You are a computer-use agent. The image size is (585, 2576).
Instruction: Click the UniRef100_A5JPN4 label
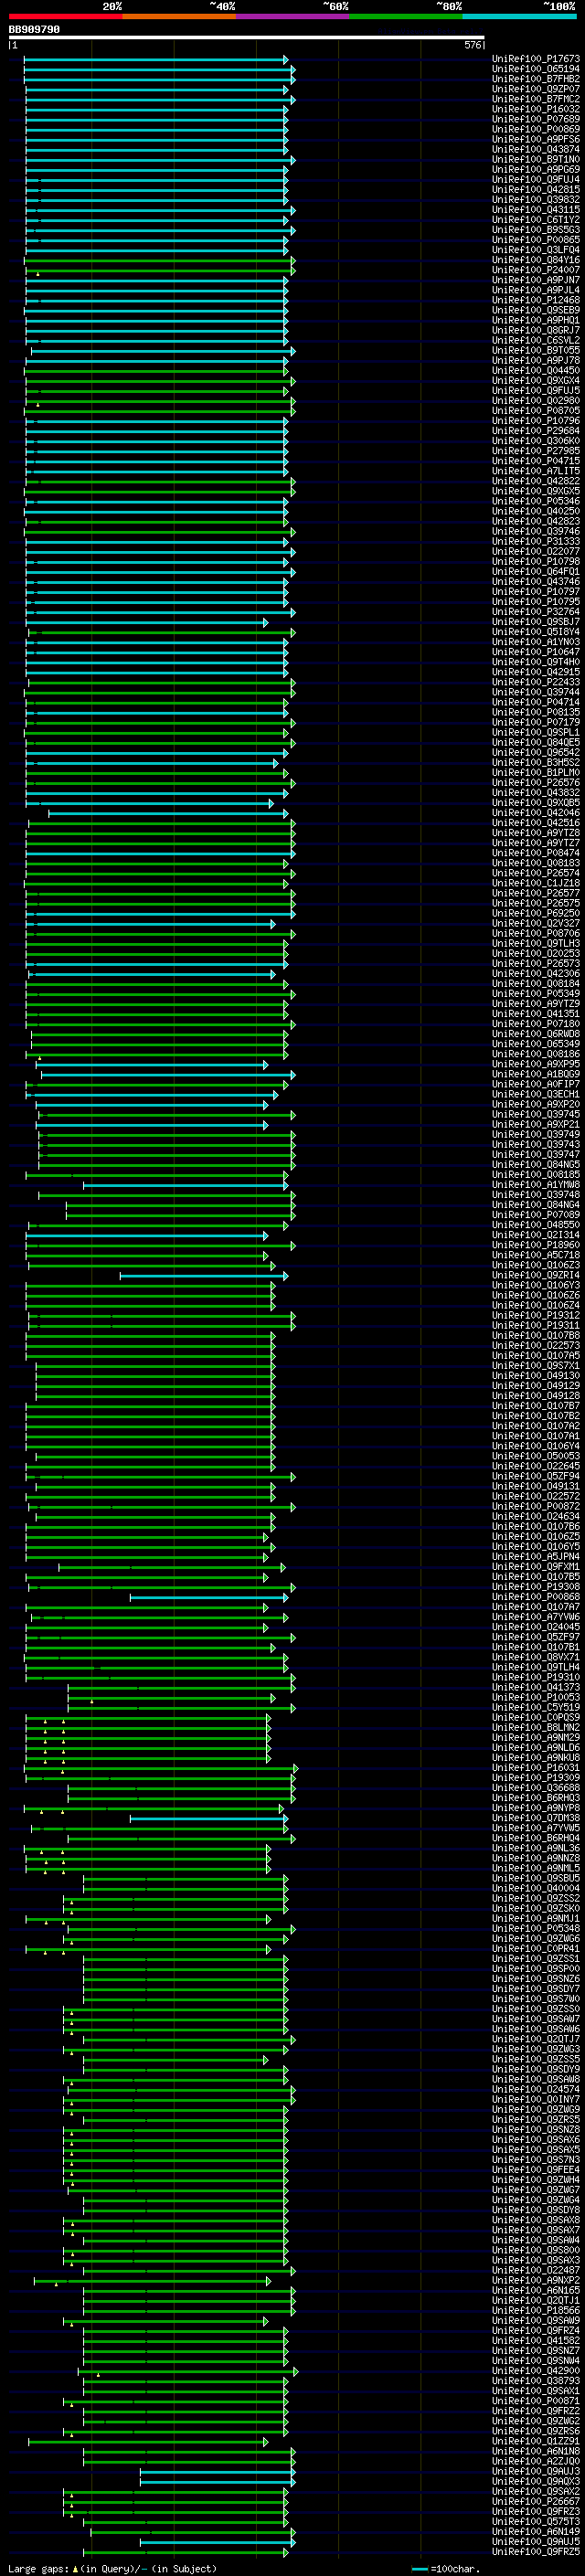[x=536, y=1557]
